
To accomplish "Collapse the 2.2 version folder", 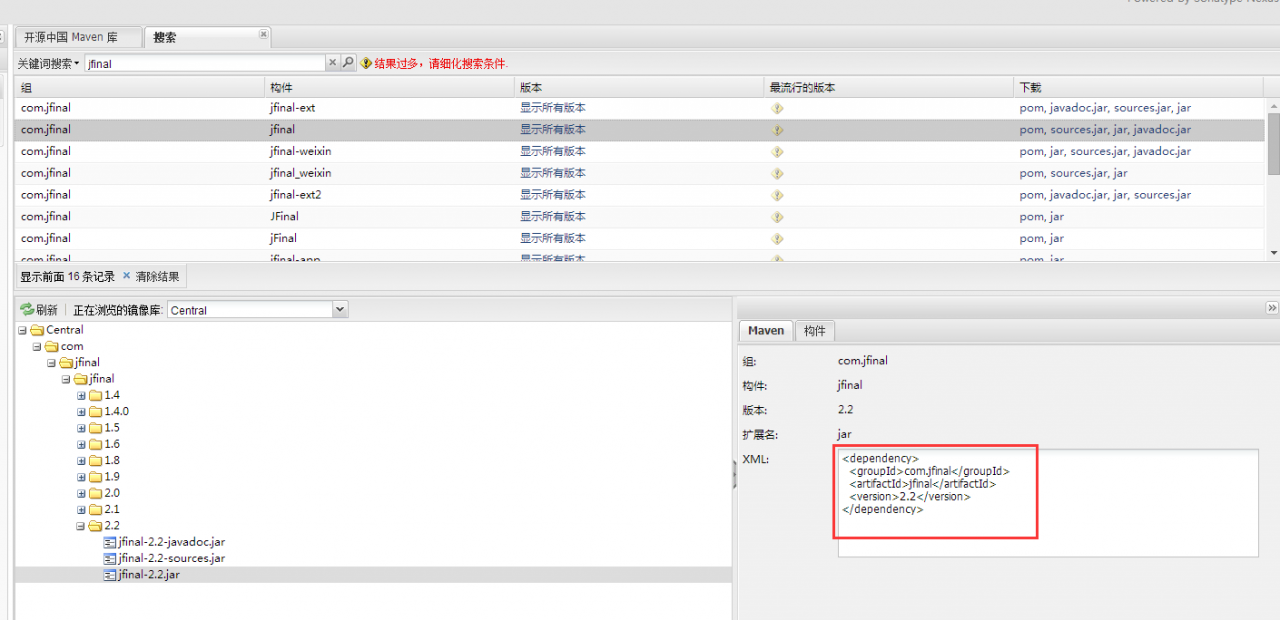I will coord(82,526).
